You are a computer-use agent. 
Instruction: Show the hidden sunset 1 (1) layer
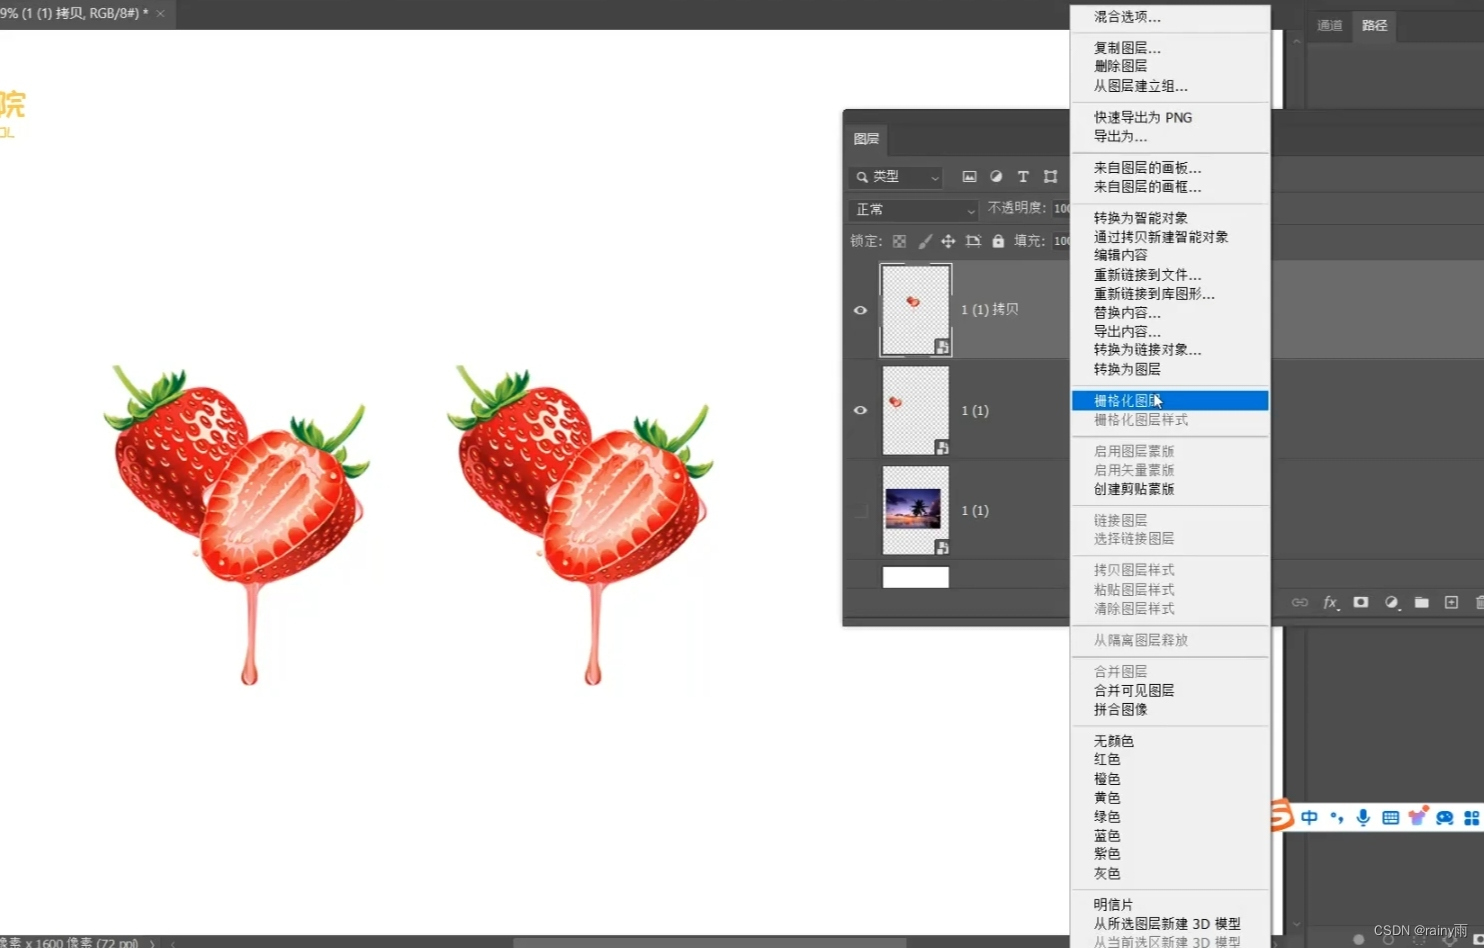point(860,511)
